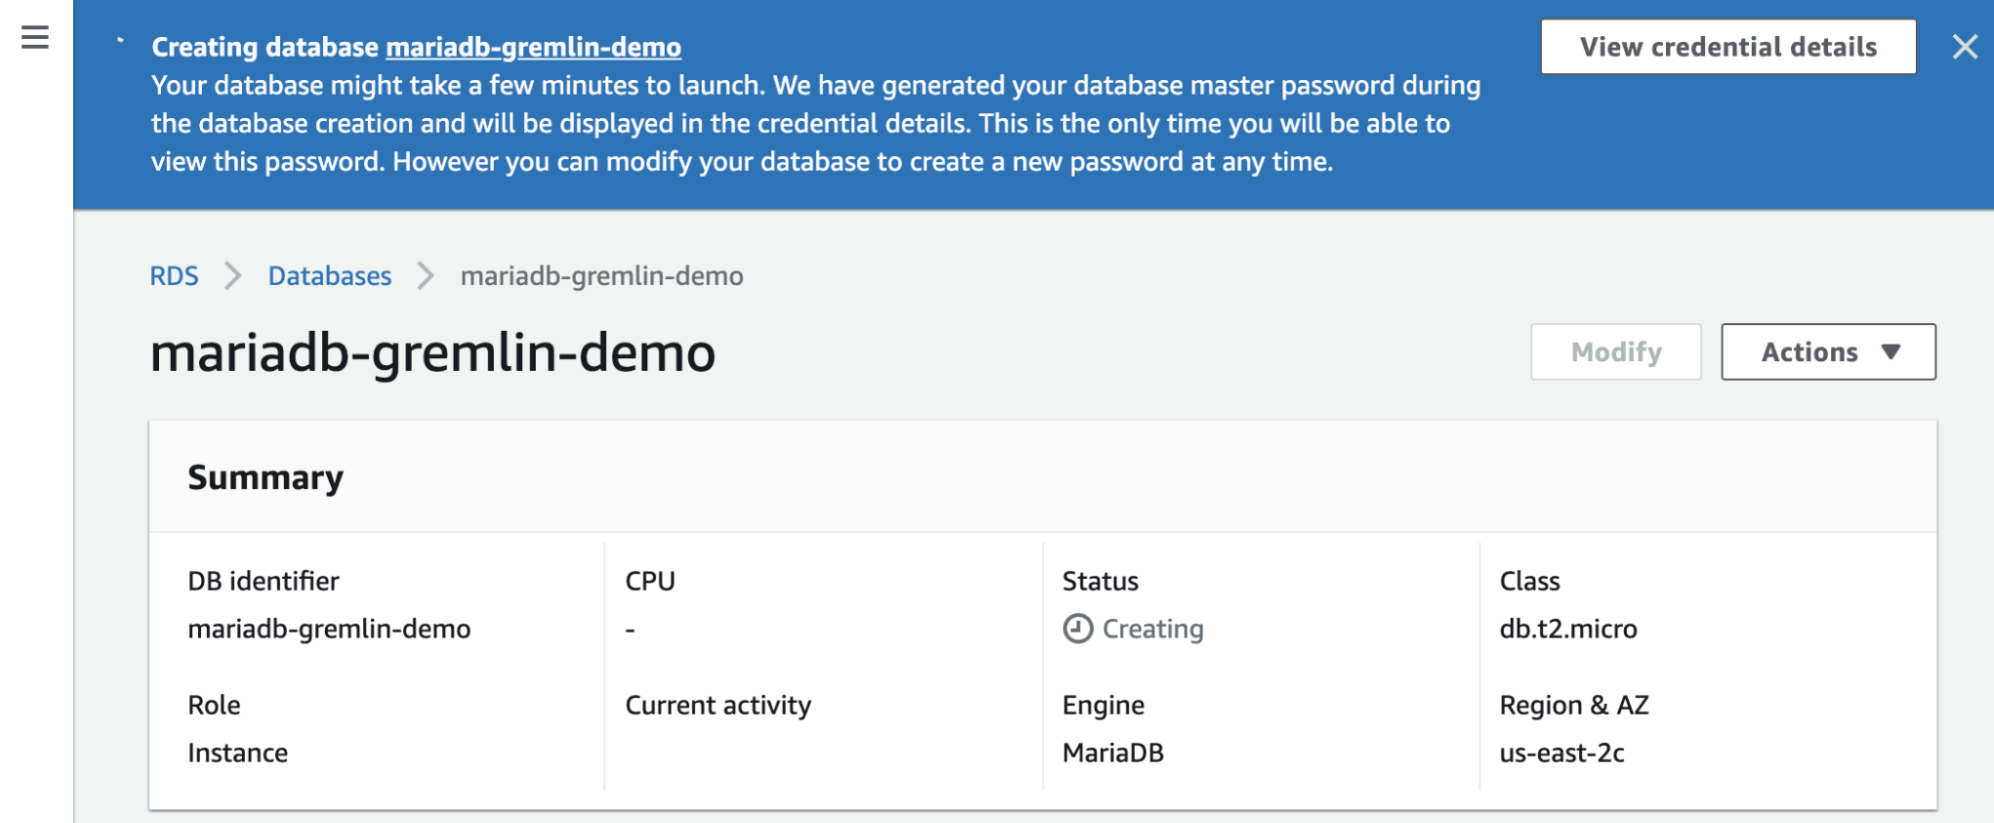Select the us-east-2c region value
Image resolution: width=1994 pixels, height=823 pixels.
coord(1561,753)
